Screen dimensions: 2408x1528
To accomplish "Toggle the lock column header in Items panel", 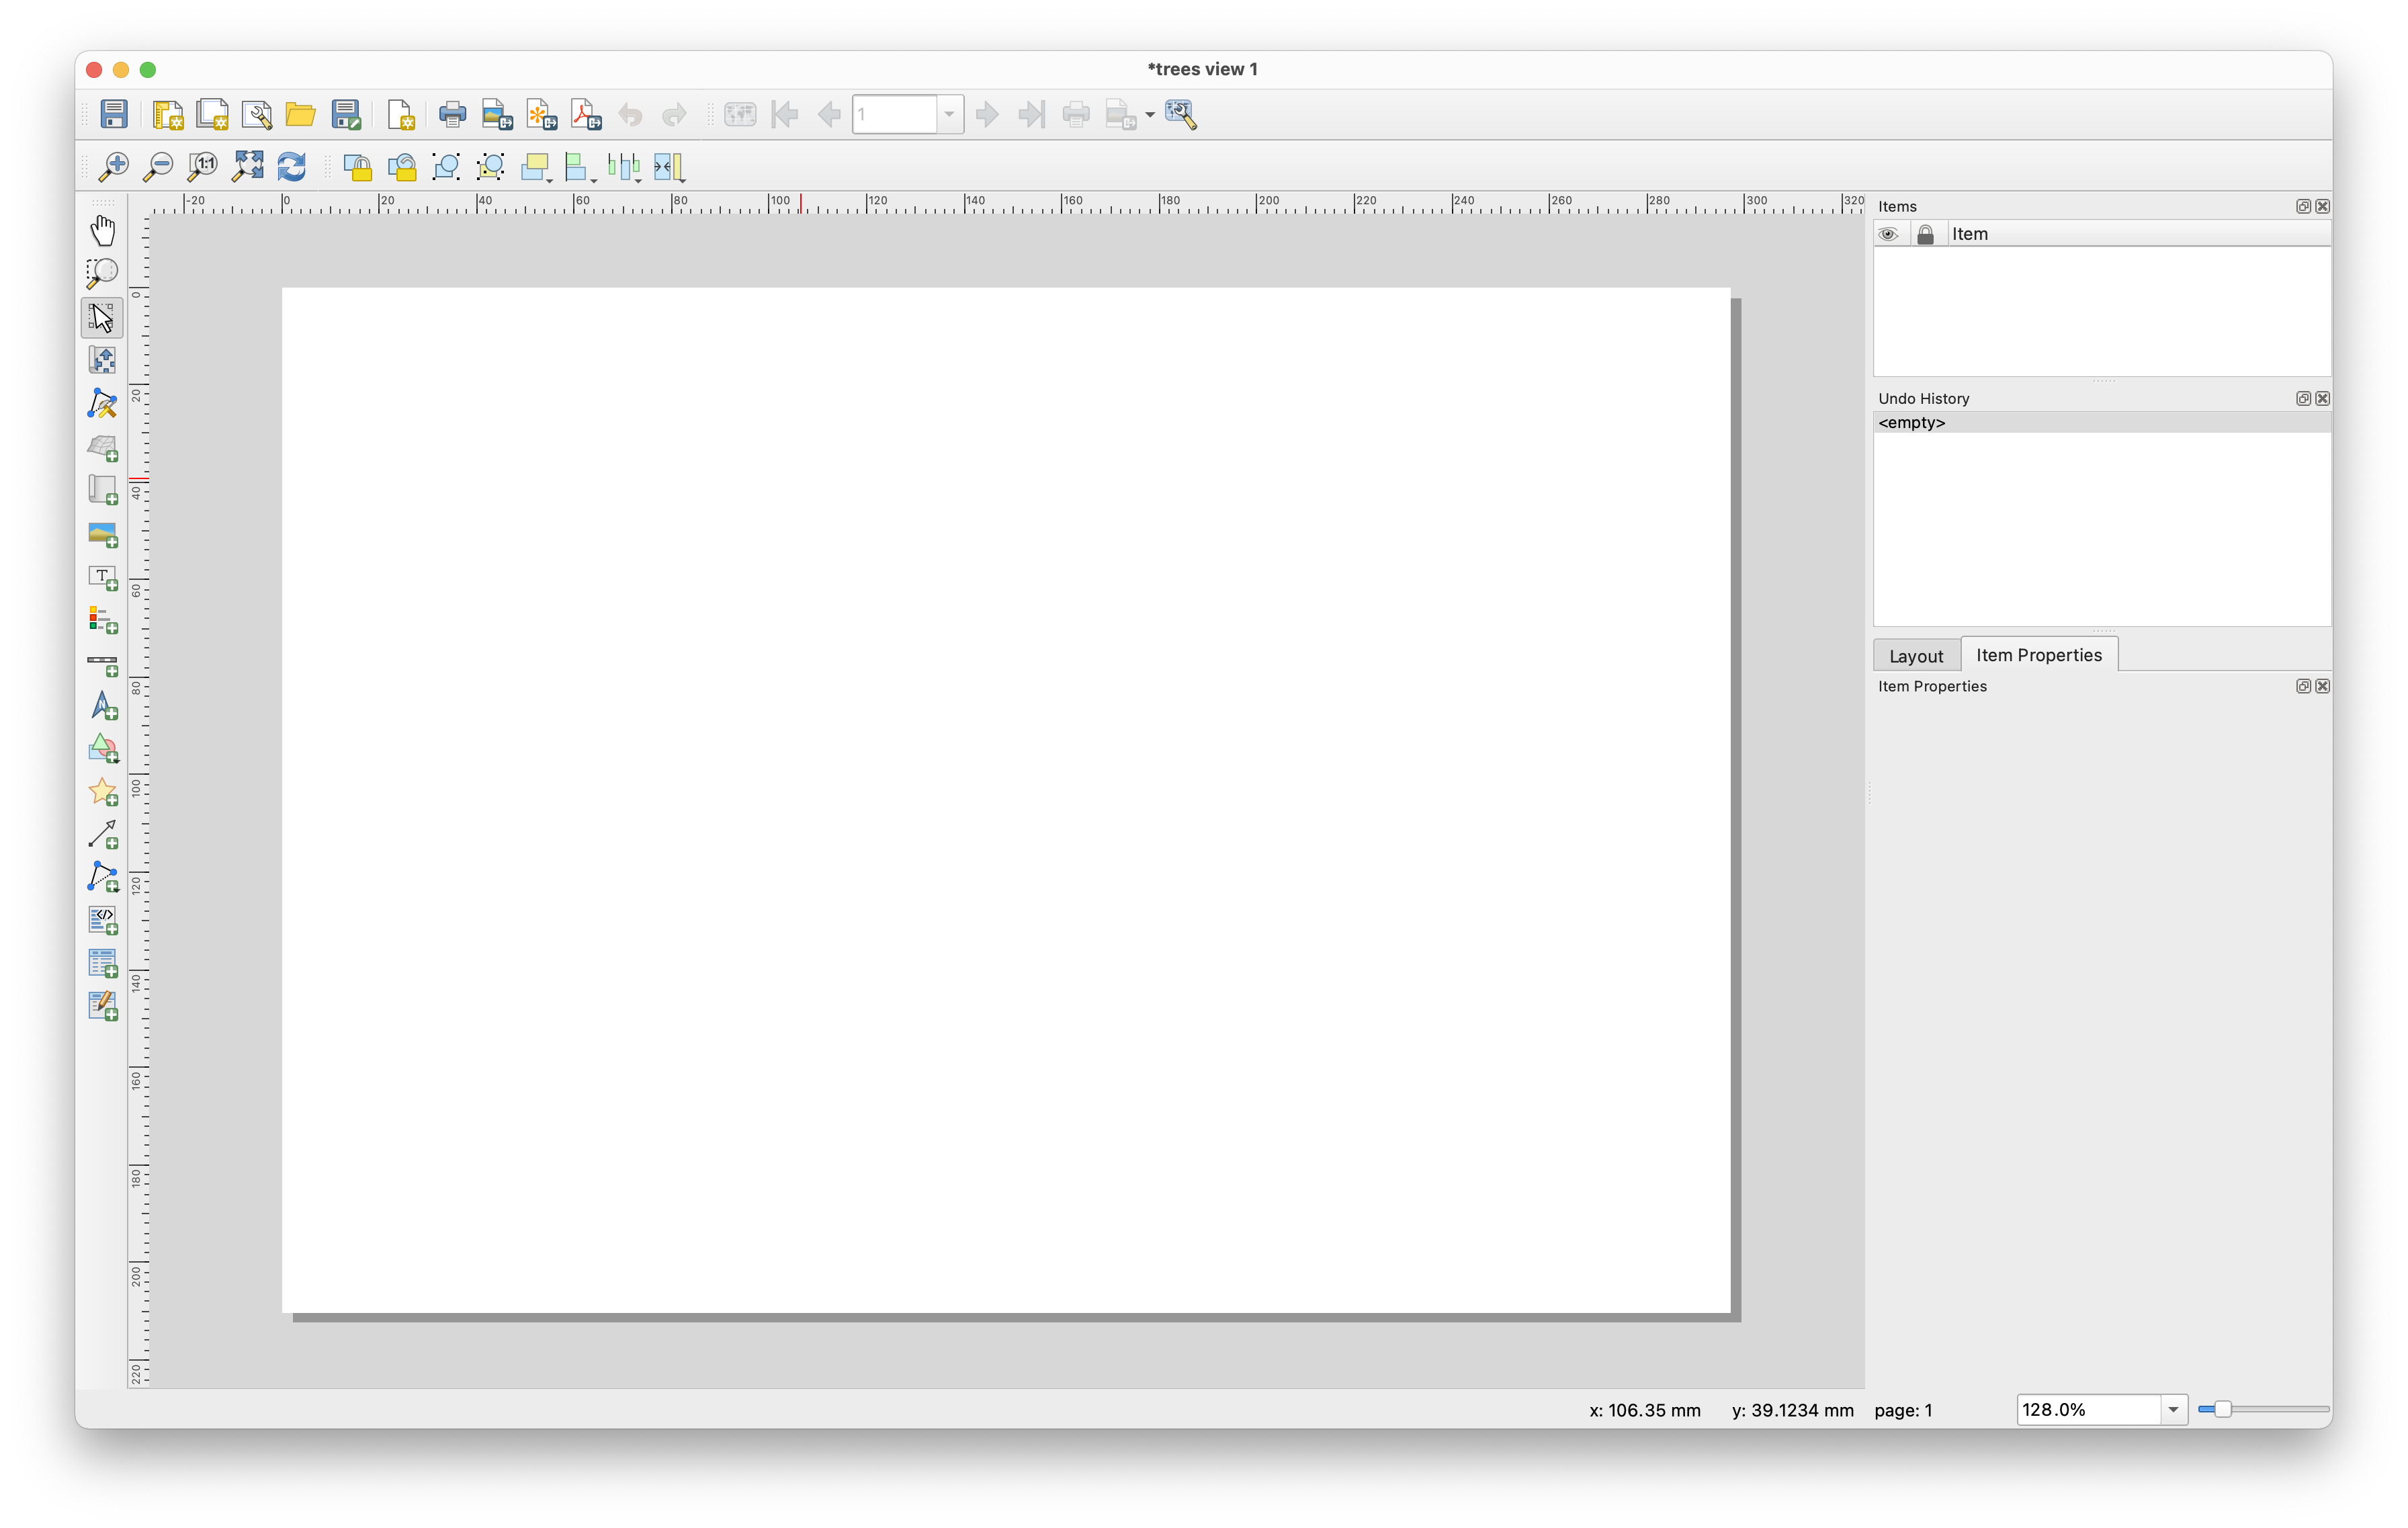I will click(x=1926, y=233).
